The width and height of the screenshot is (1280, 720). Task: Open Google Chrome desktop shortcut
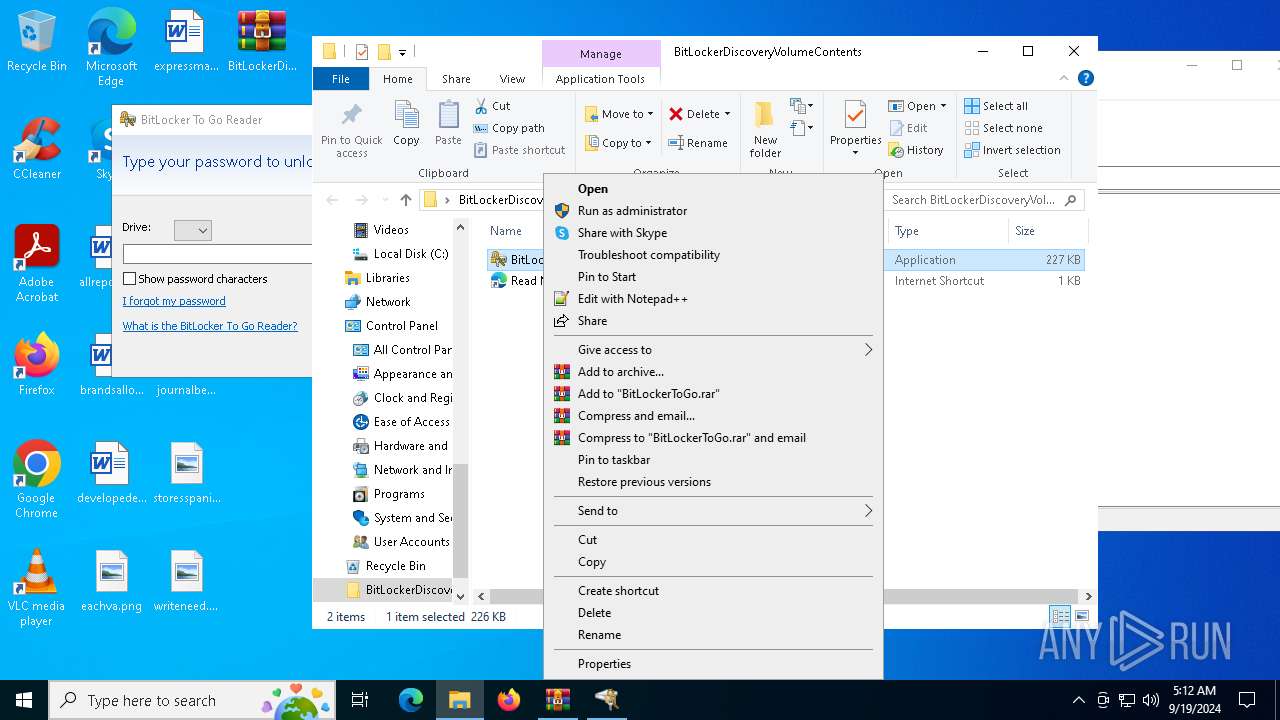(x=37, y=480)
